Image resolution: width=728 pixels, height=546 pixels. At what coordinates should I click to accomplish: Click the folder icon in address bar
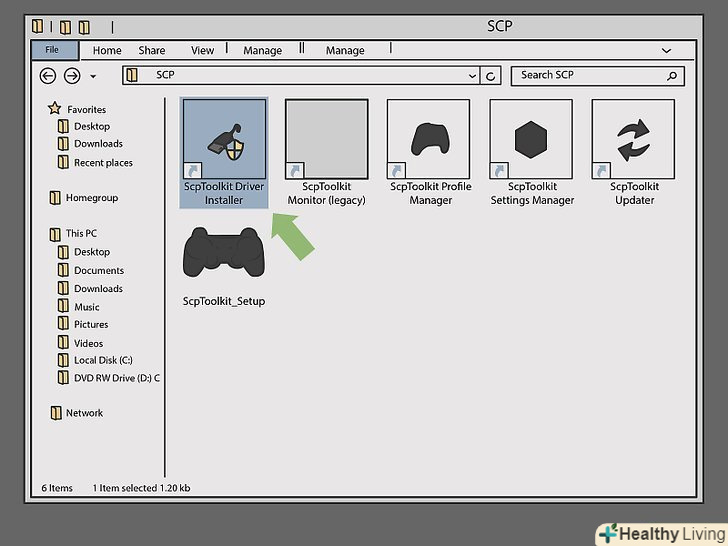click(x=132, y=75)
